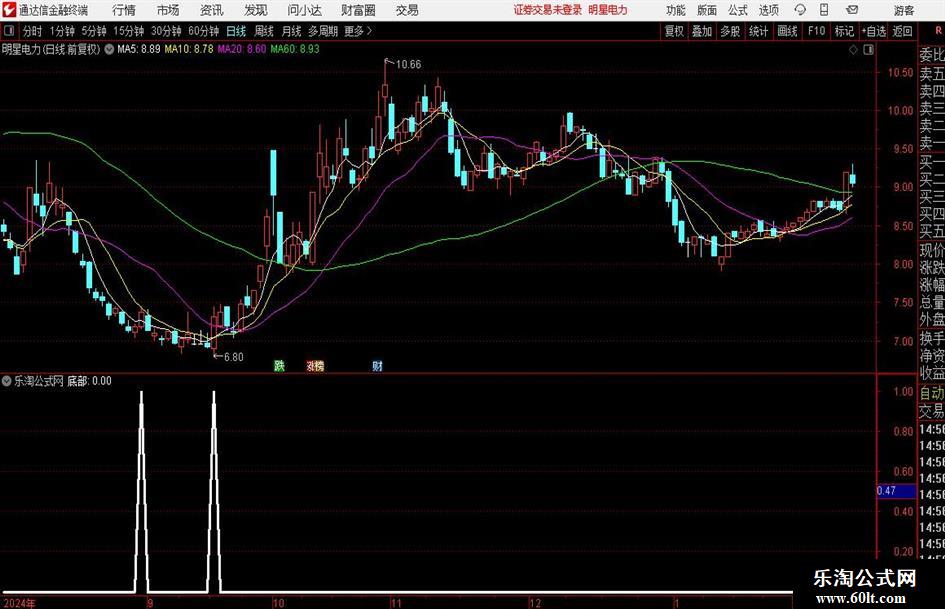Click the customer service headset icon
This screenshot has height=609, width=945.
point(800,10)
